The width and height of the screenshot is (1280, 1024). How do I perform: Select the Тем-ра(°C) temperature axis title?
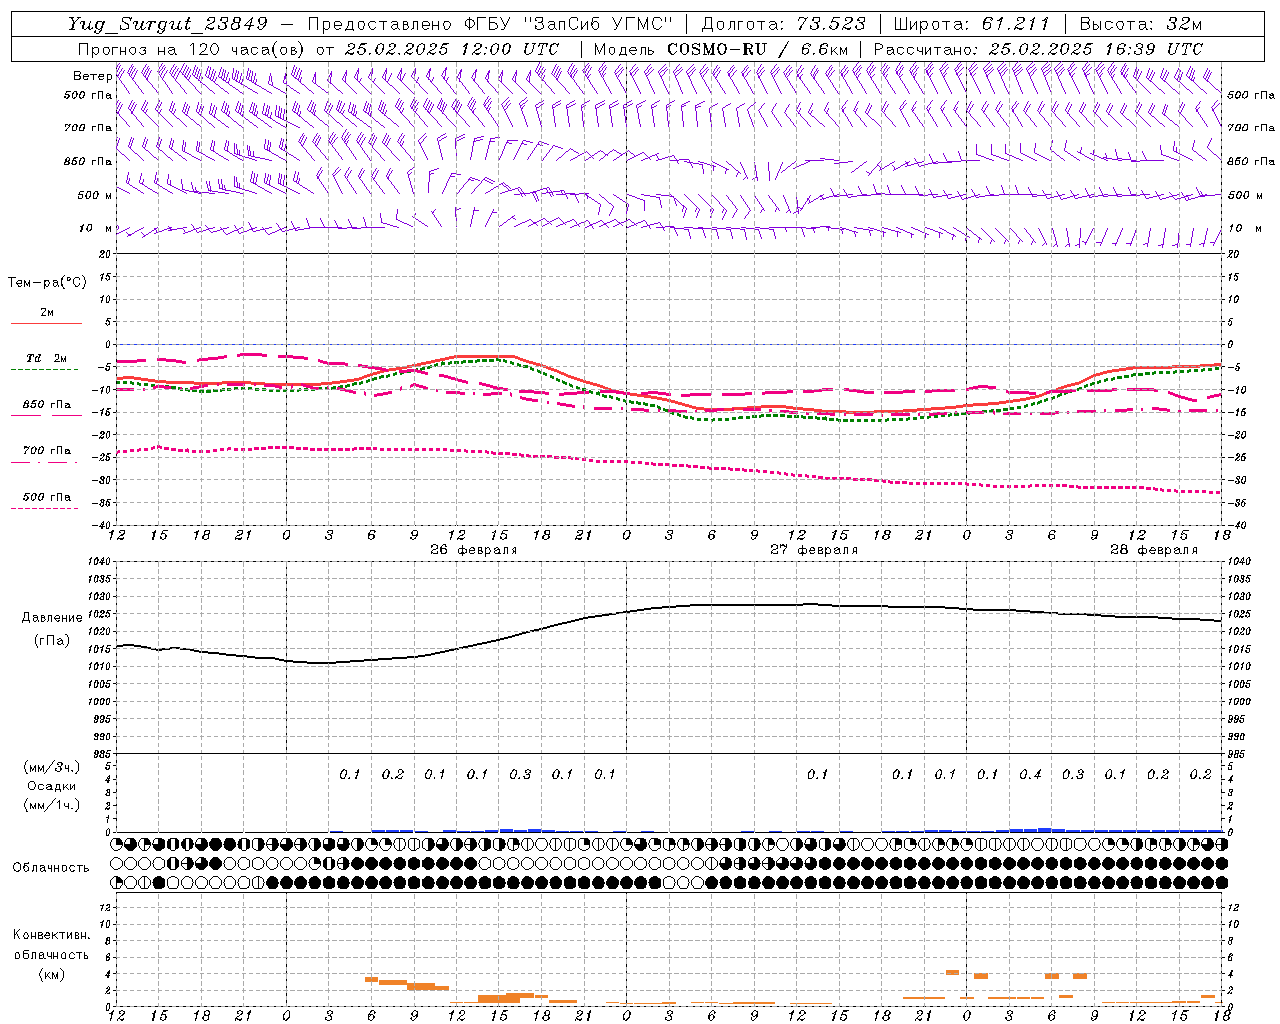tap(47, 283)
